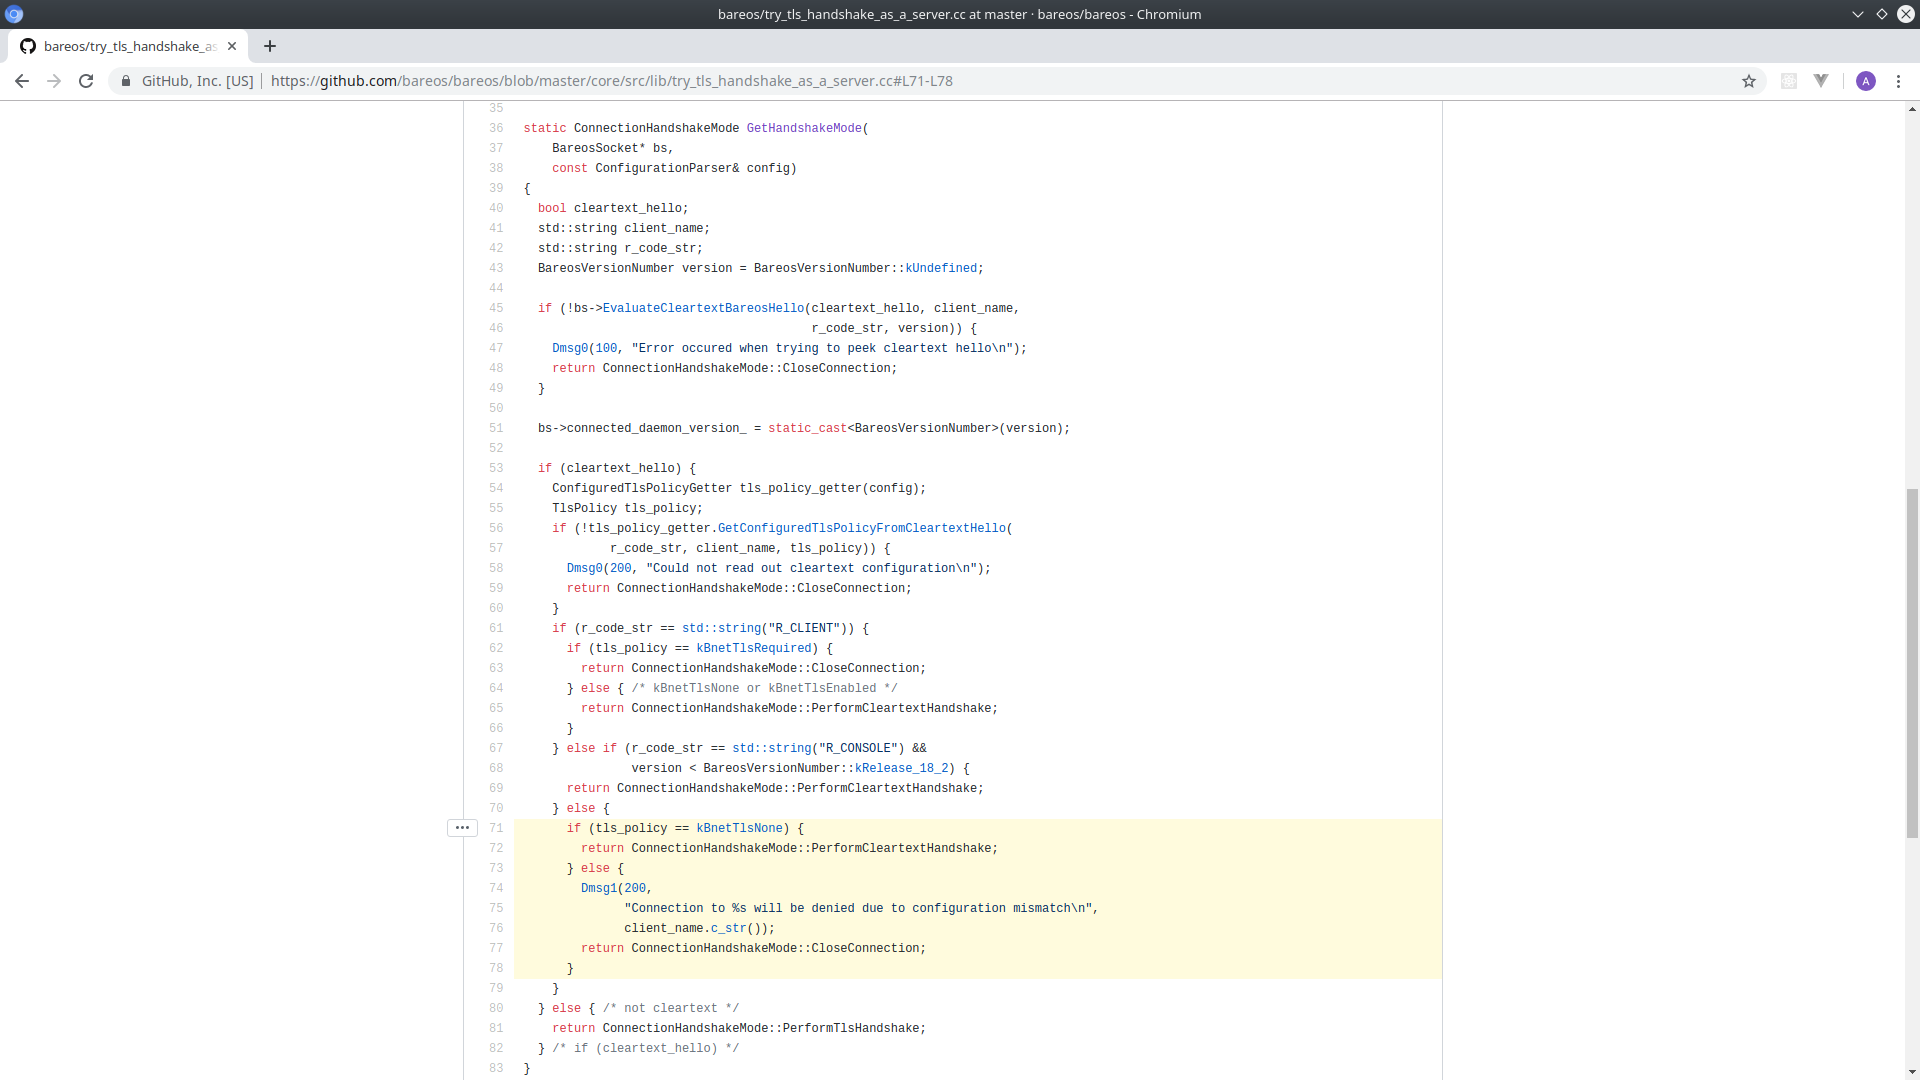This screenshot has width=1920, height=1080.
Task: Click the browser forward arrow
Action: pos(54,81)
